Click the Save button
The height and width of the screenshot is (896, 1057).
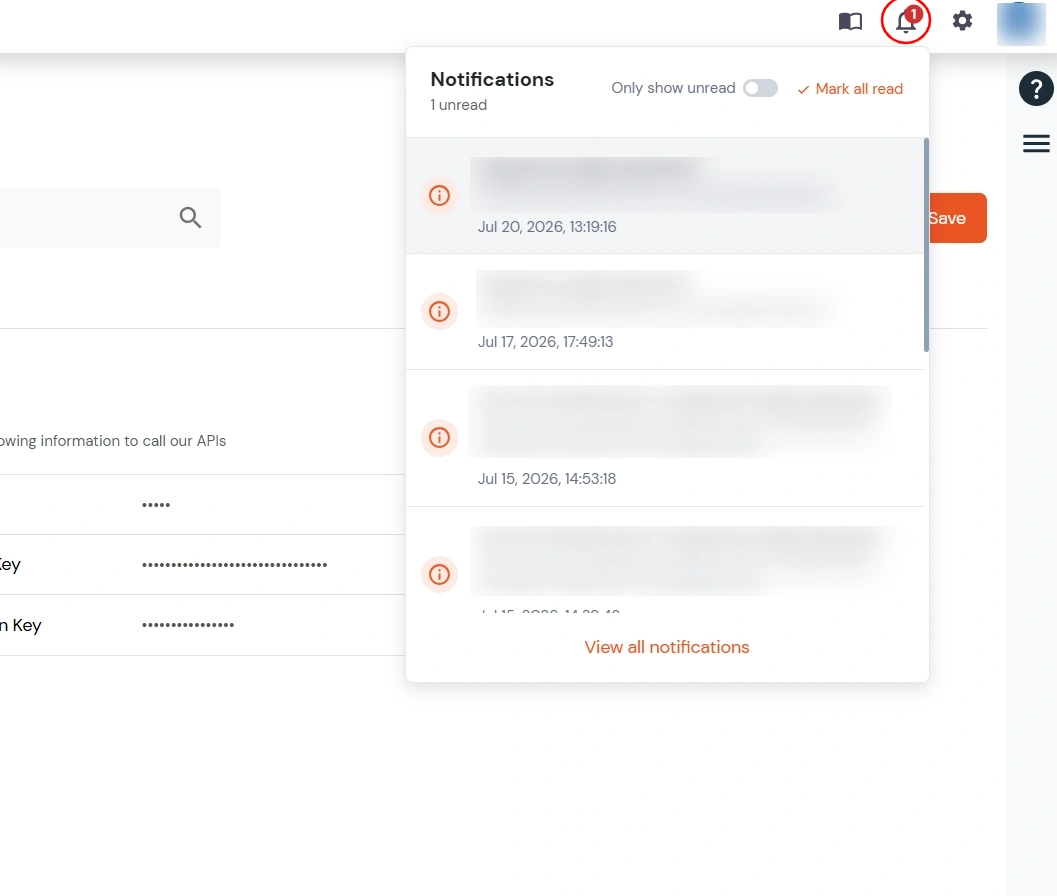[x=957, y=218]
